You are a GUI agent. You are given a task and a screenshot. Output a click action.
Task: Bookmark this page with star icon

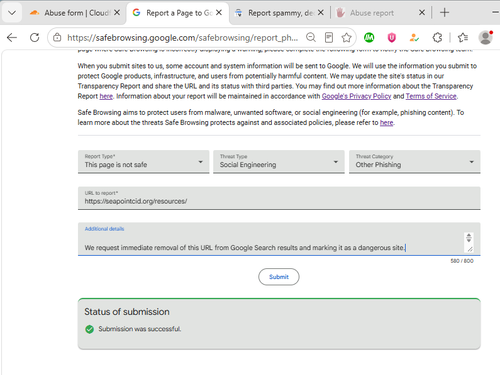point(347,37)
